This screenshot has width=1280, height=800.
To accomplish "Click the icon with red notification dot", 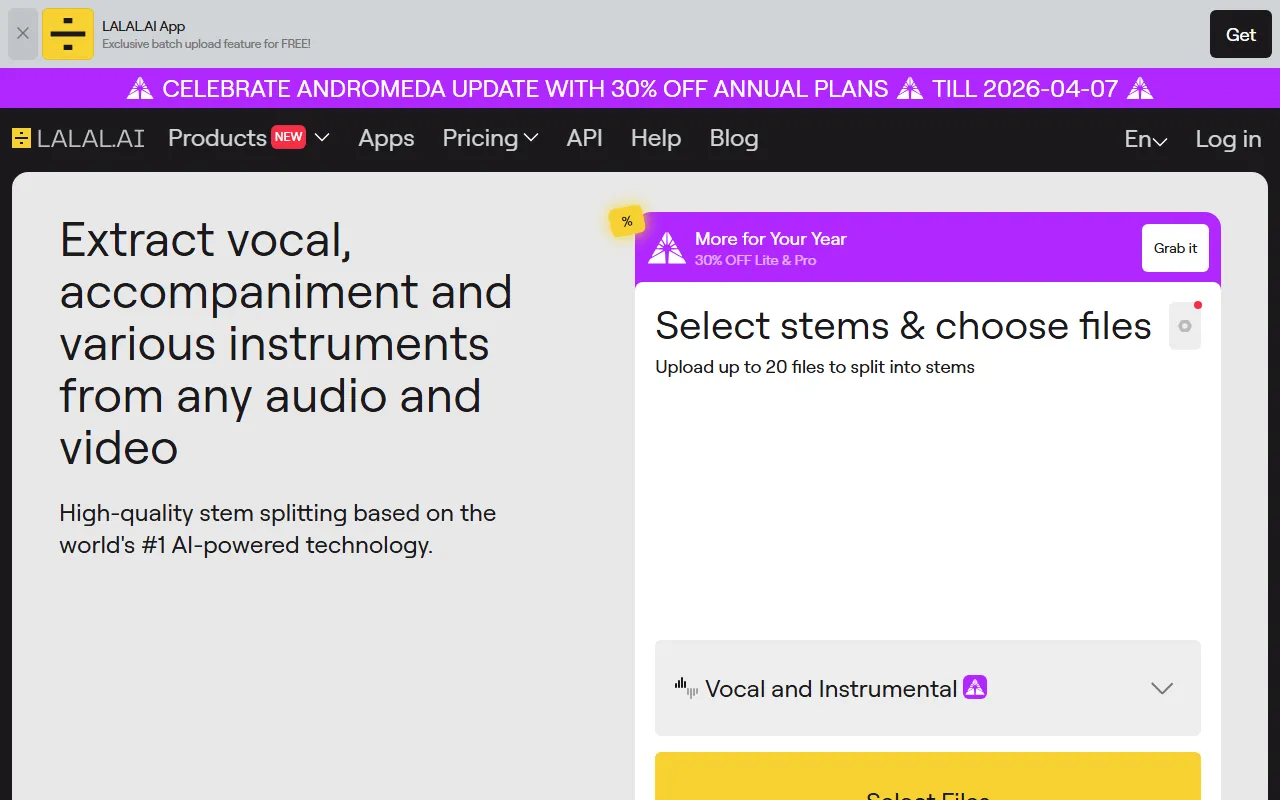I will (1185, 326).
